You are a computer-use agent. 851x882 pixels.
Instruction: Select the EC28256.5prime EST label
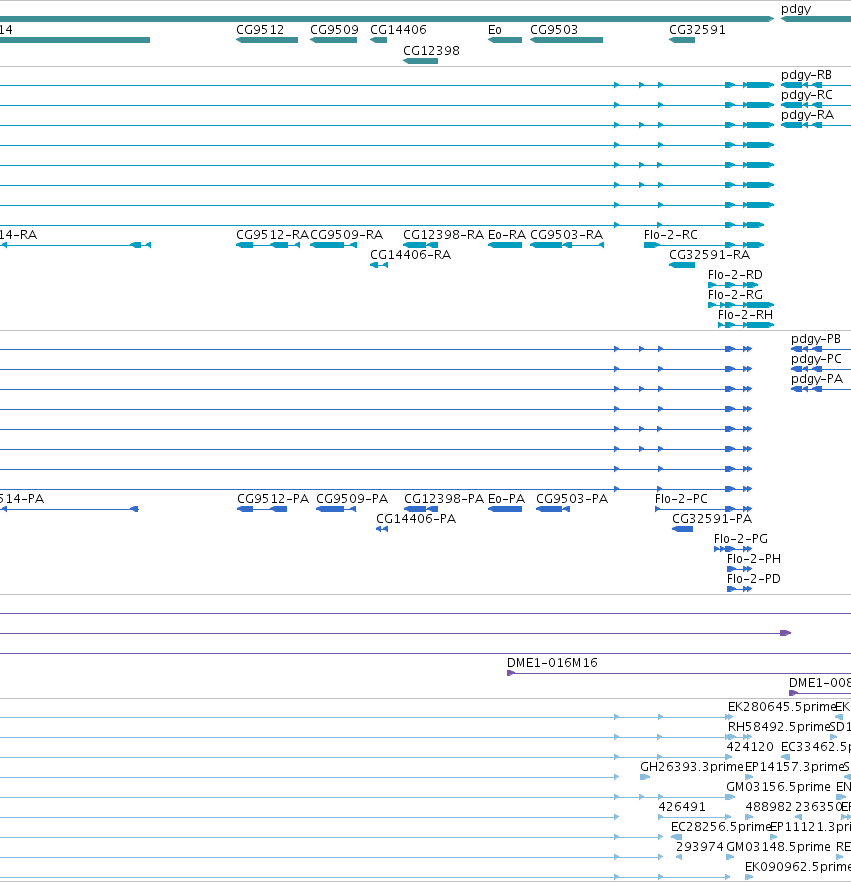point(721,827)
